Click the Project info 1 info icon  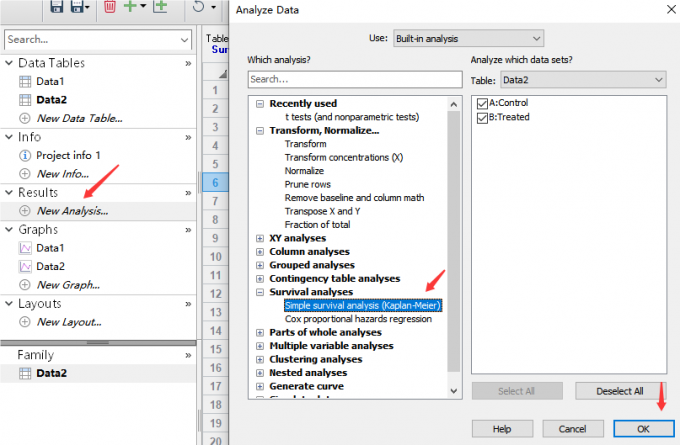click(x=25, y=155)
